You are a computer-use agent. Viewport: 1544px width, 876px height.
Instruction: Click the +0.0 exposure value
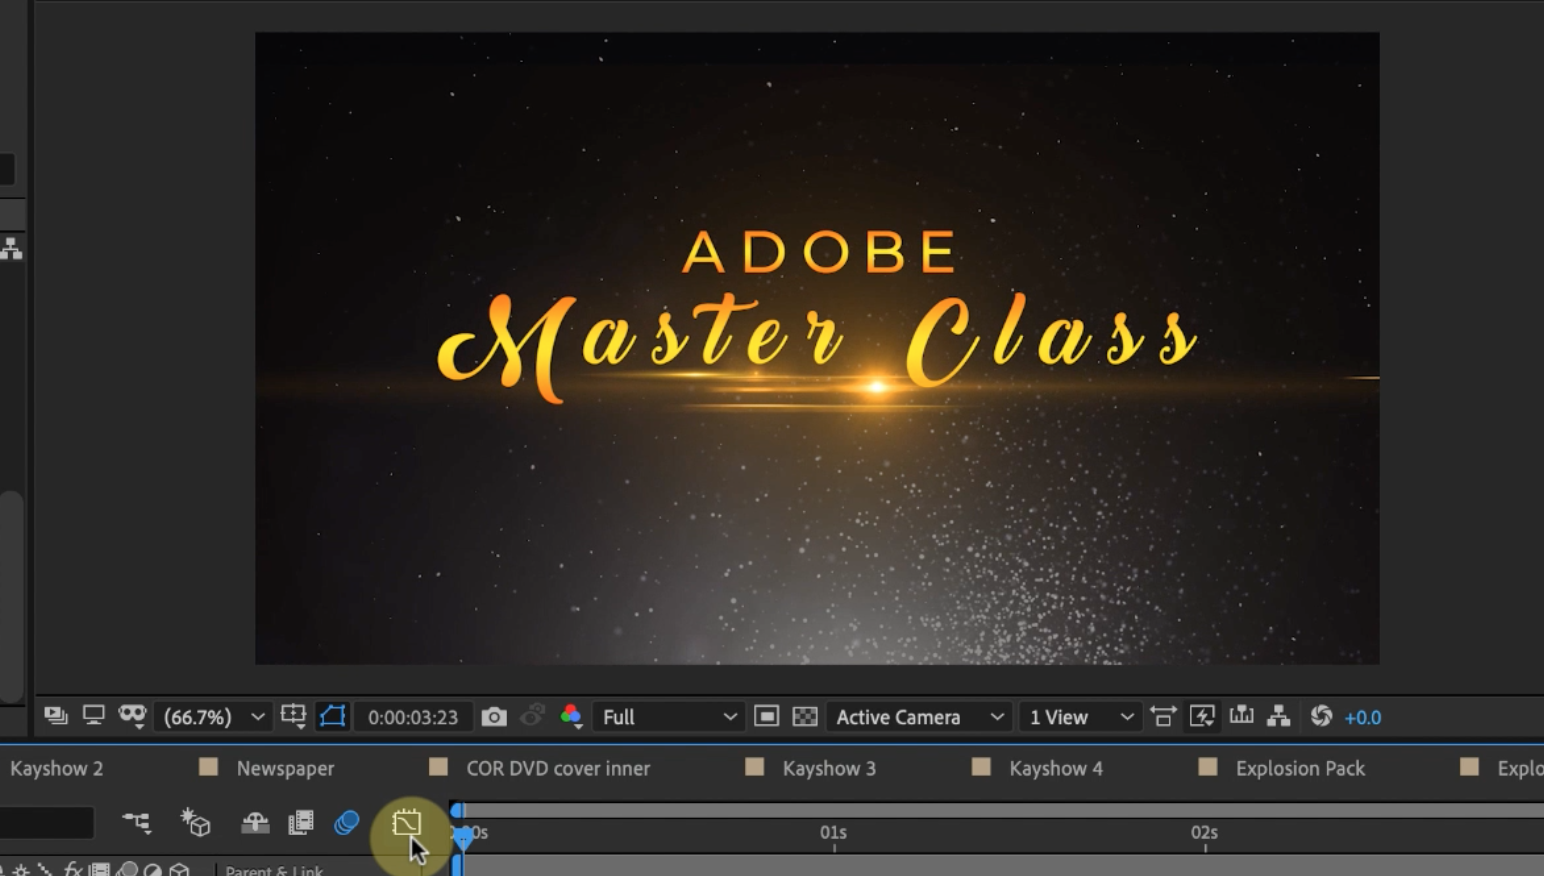[1363, 717]
